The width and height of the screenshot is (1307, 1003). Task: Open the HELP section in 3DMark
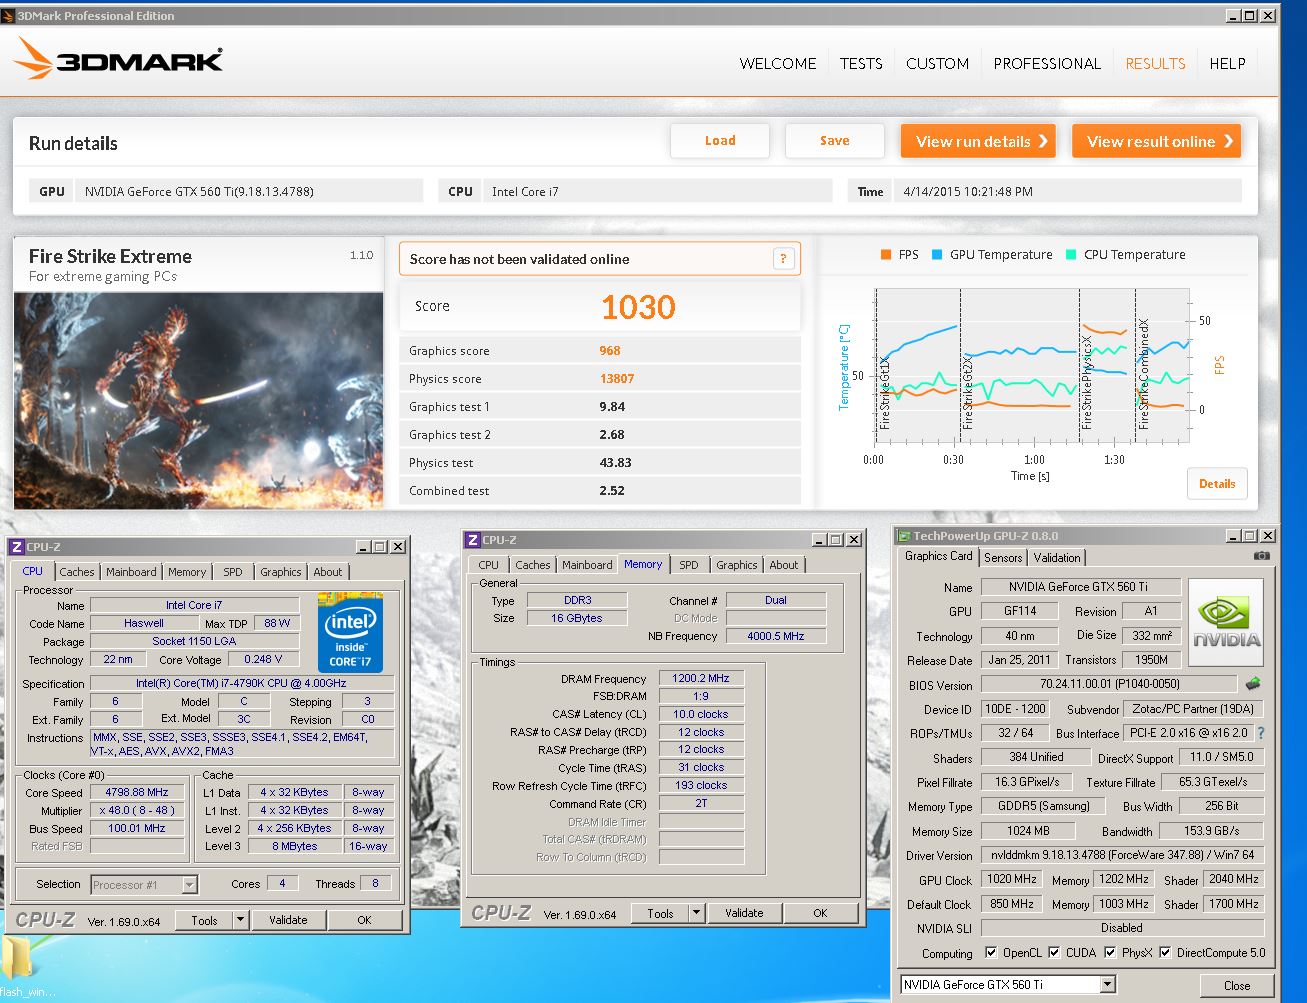(x=1227, y=63)
